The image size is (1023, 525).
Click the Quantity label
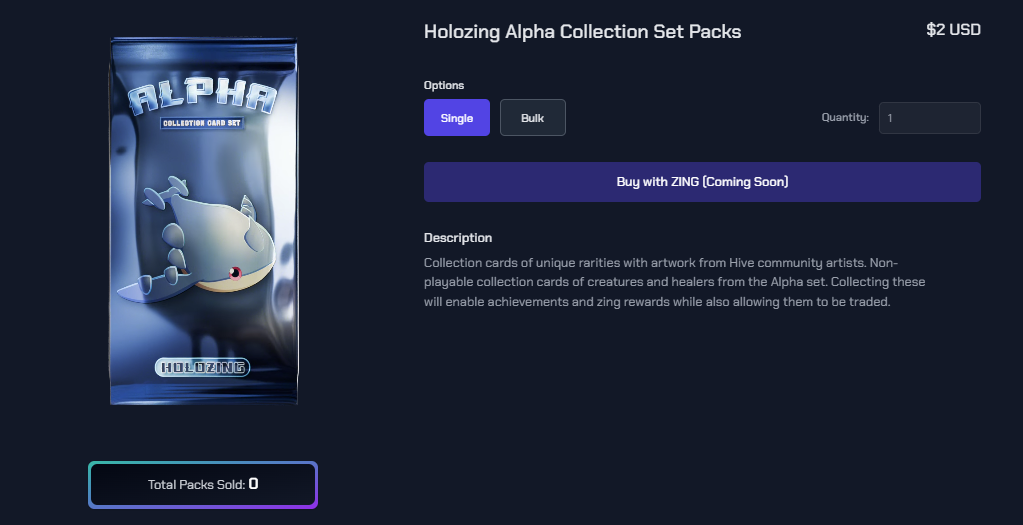point(845,118)
